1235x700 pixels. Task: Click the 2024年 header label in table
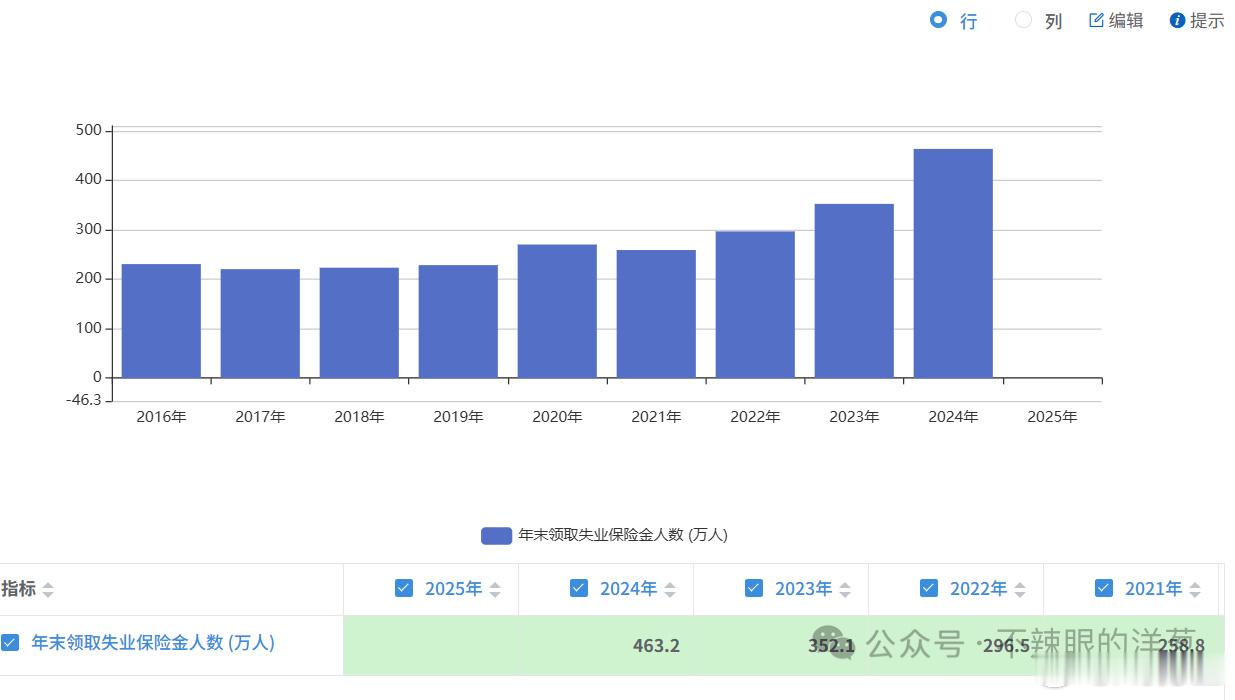coord(628,589)
